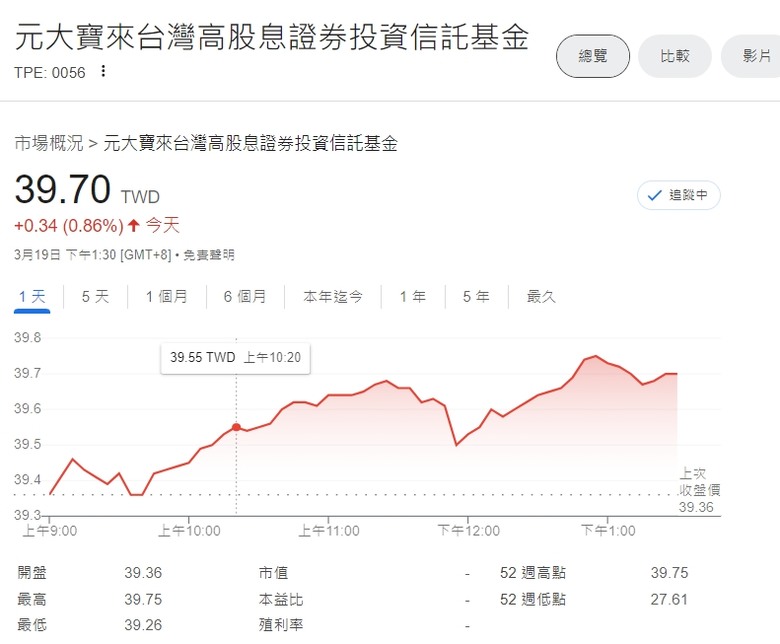
Task: Click the 52 週低點 value 27.61
Action: point(669,599)
